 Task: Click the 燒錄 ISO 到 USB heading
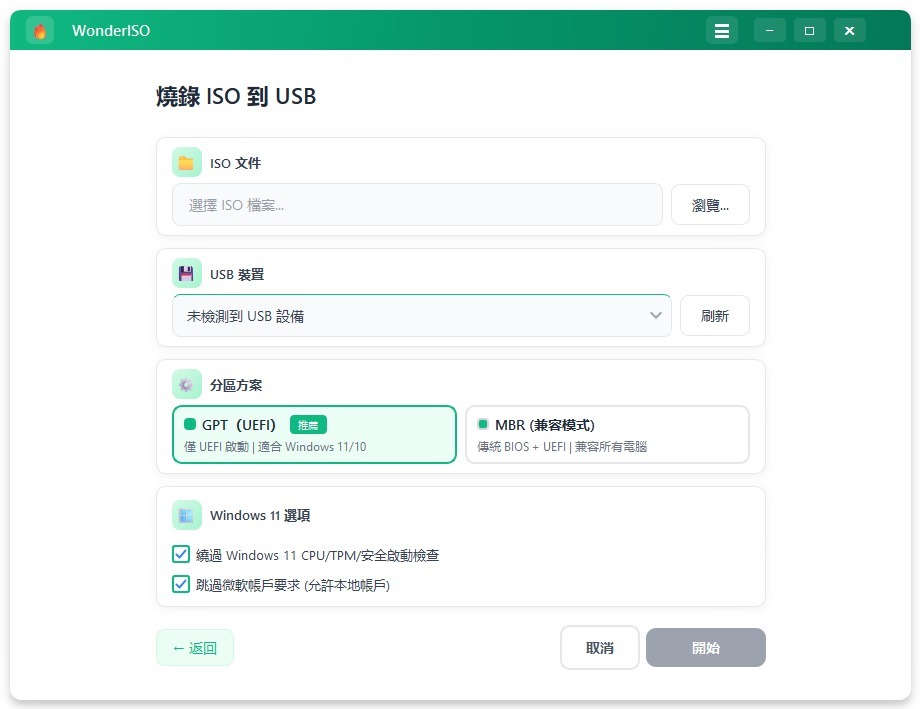coord(236,96)
